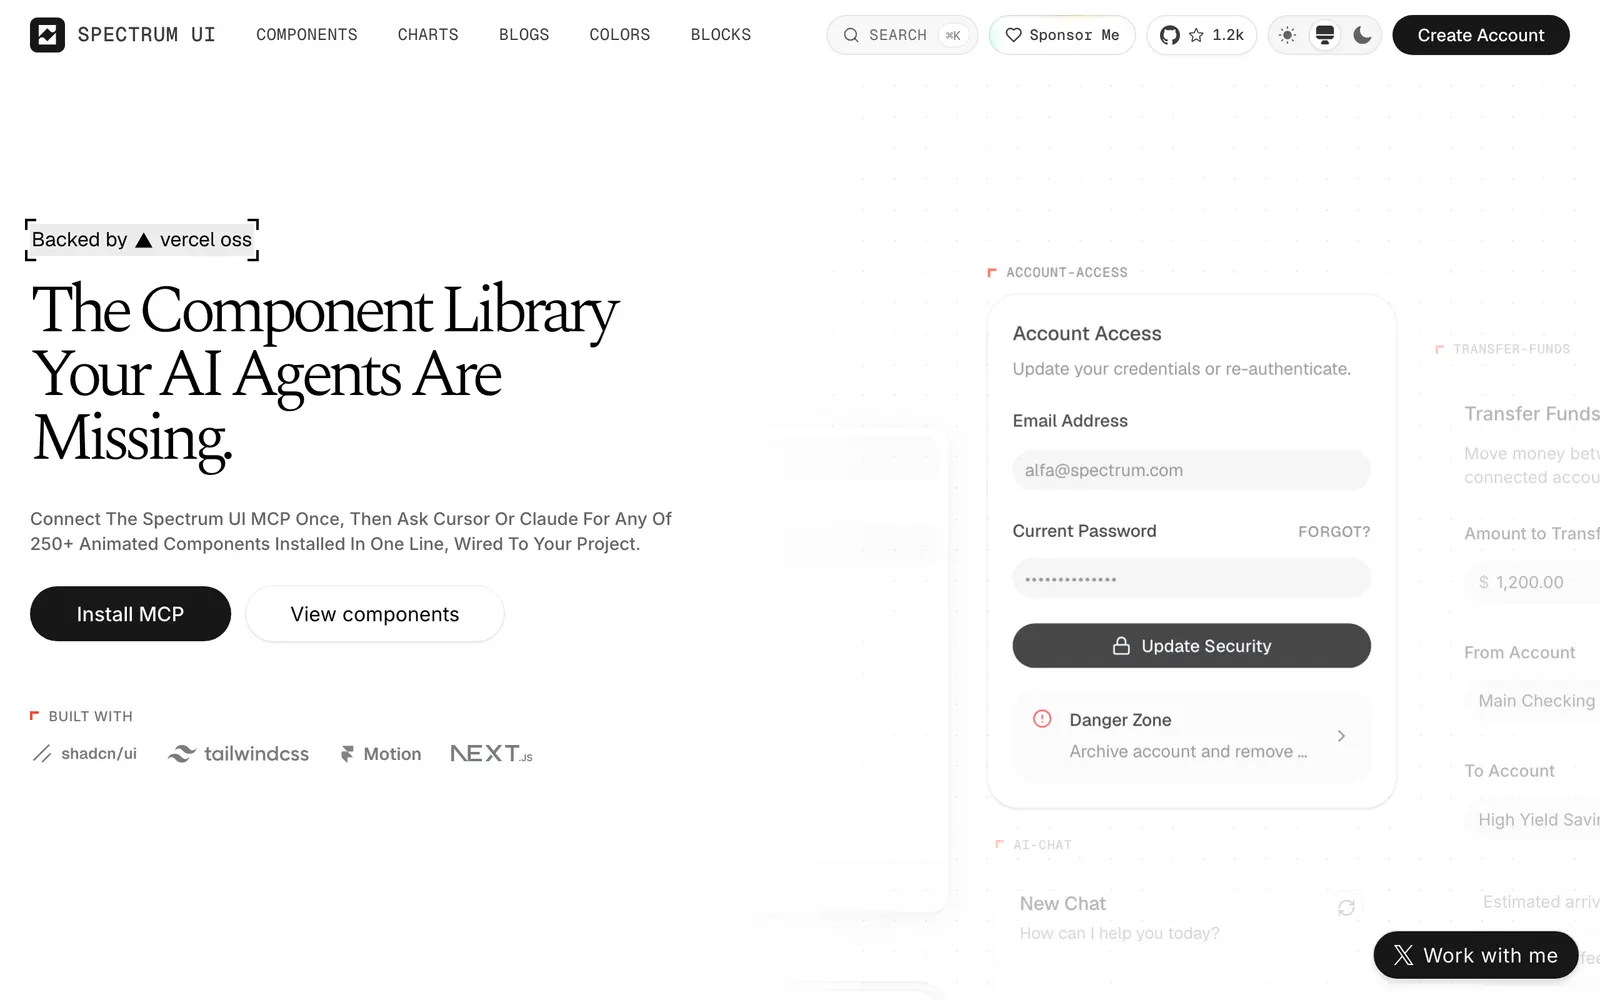The height and width of the screenshot is (1000, 1600).
Task: Click the "BUILT WITH" label
Action: point(90,716)
